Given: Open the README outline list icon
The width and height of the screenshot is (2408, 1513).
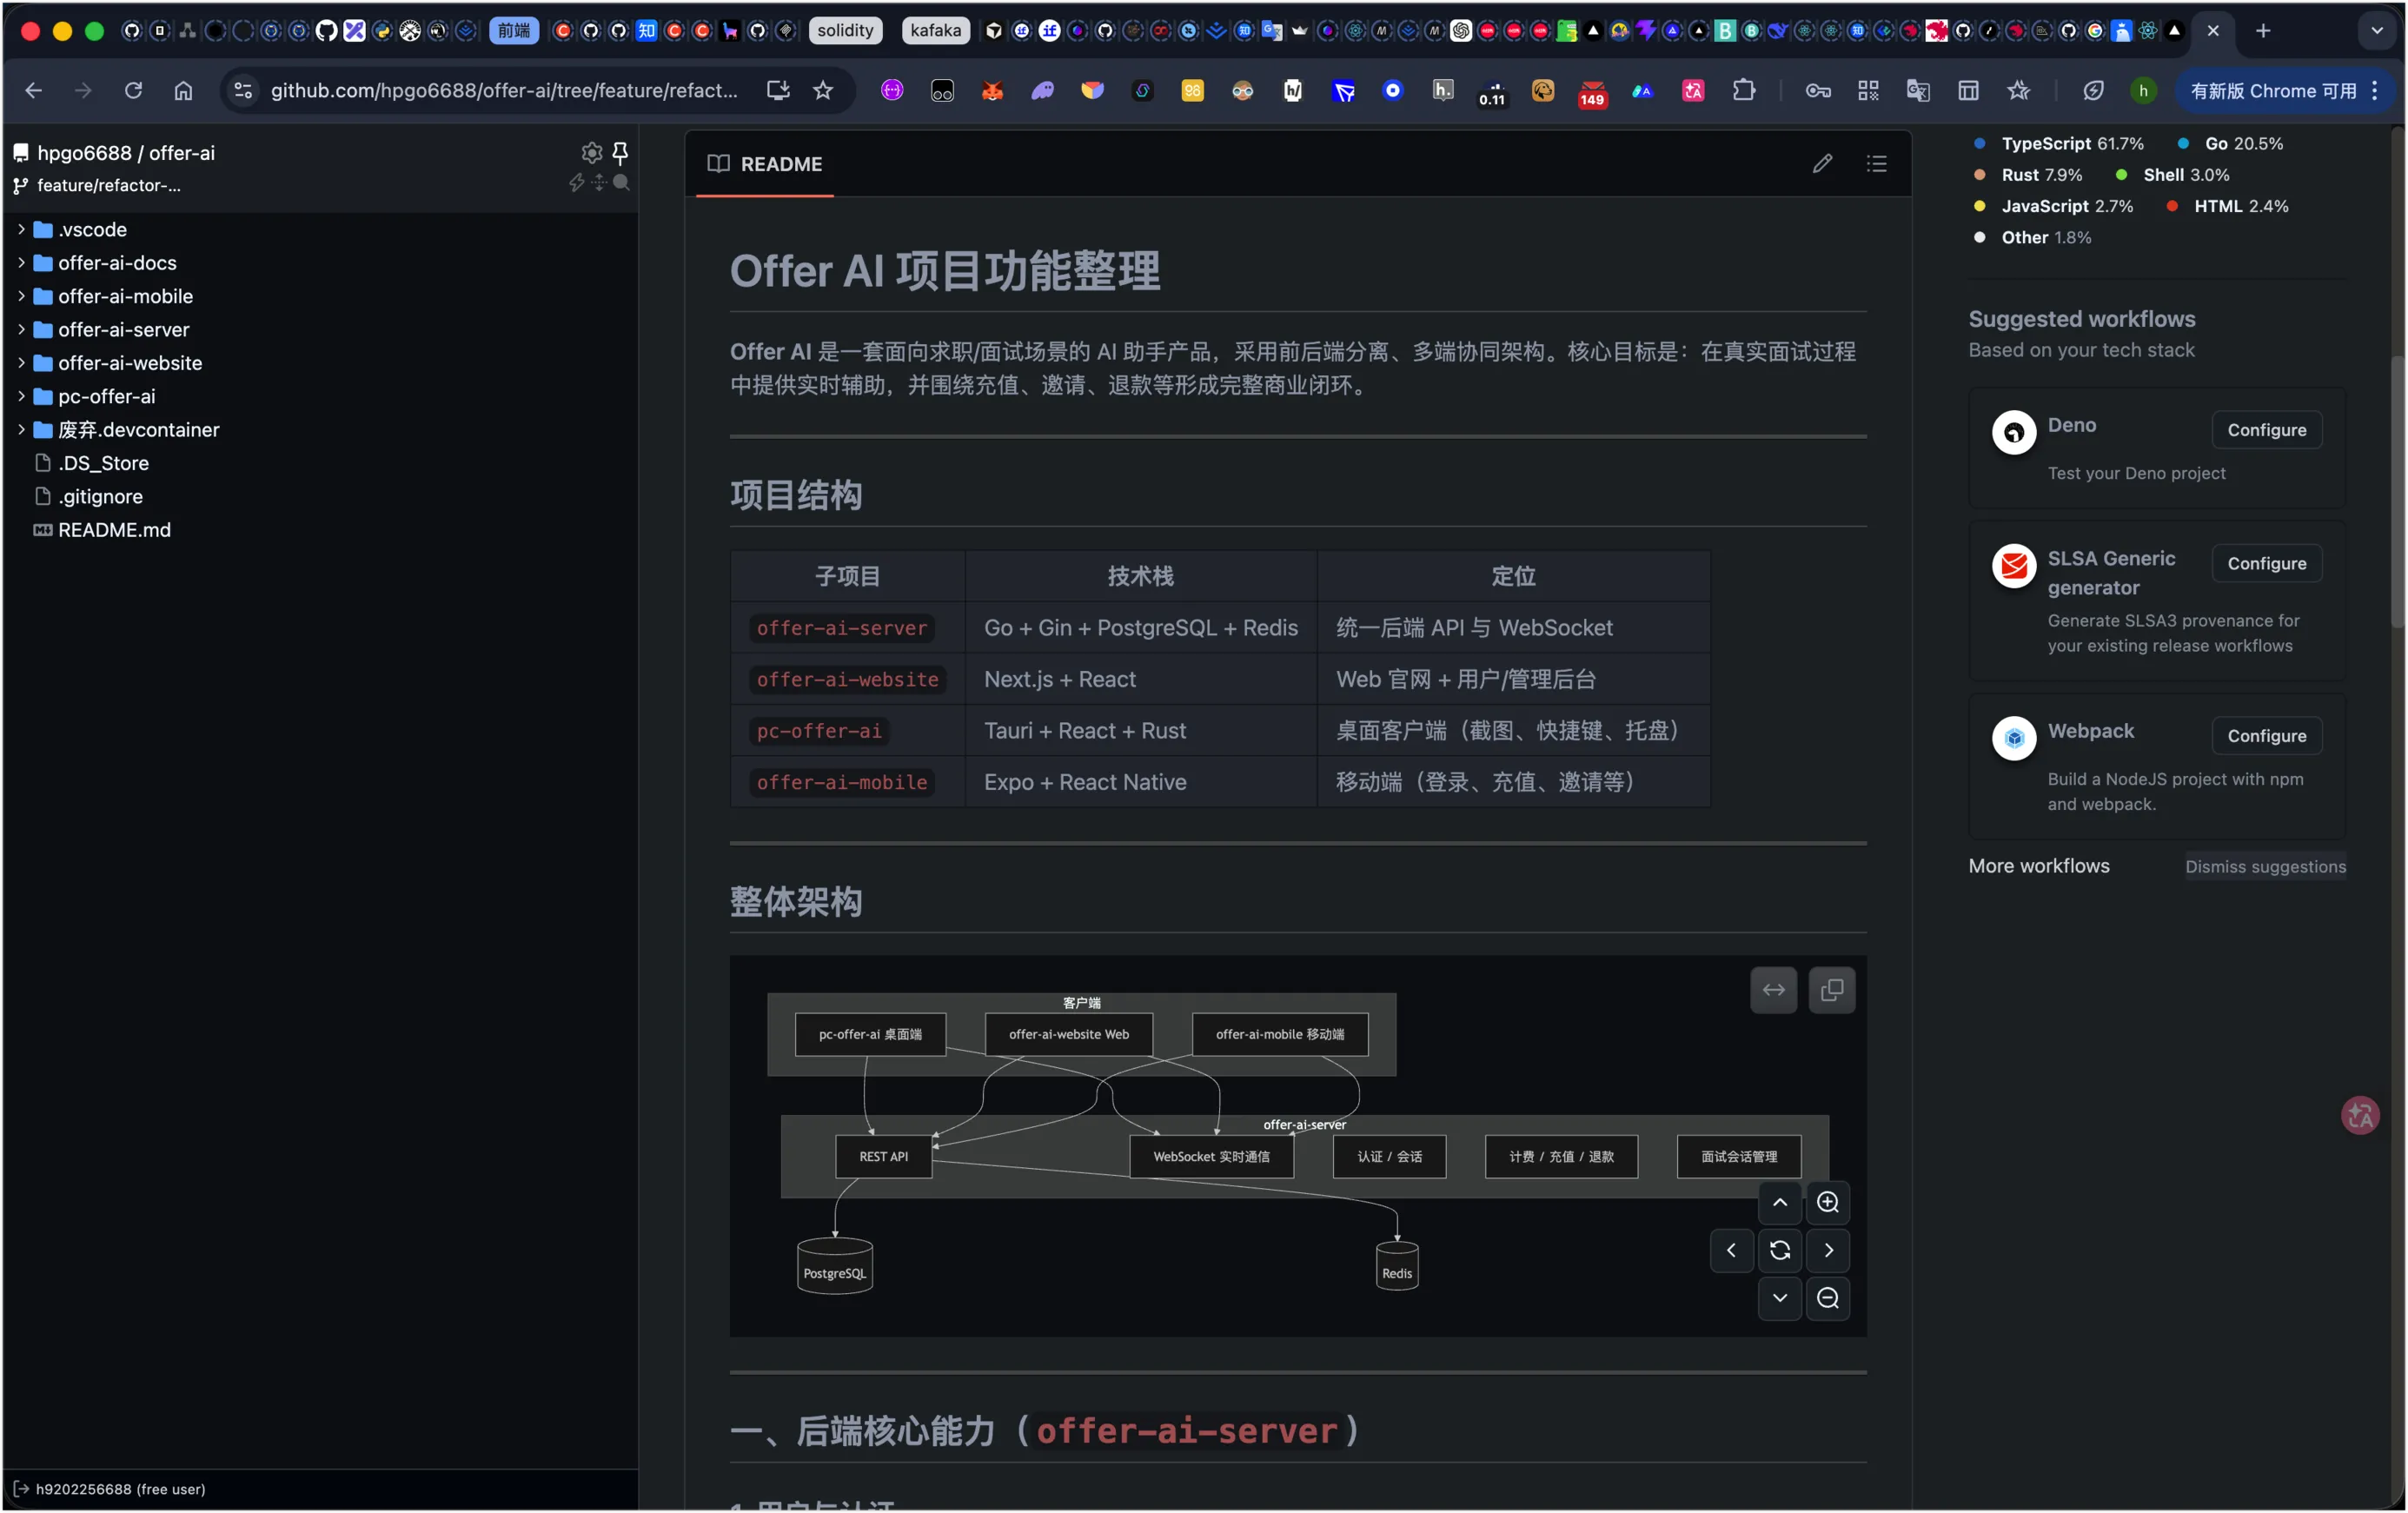Looking at the screenshot, I should click(1876, 163).
